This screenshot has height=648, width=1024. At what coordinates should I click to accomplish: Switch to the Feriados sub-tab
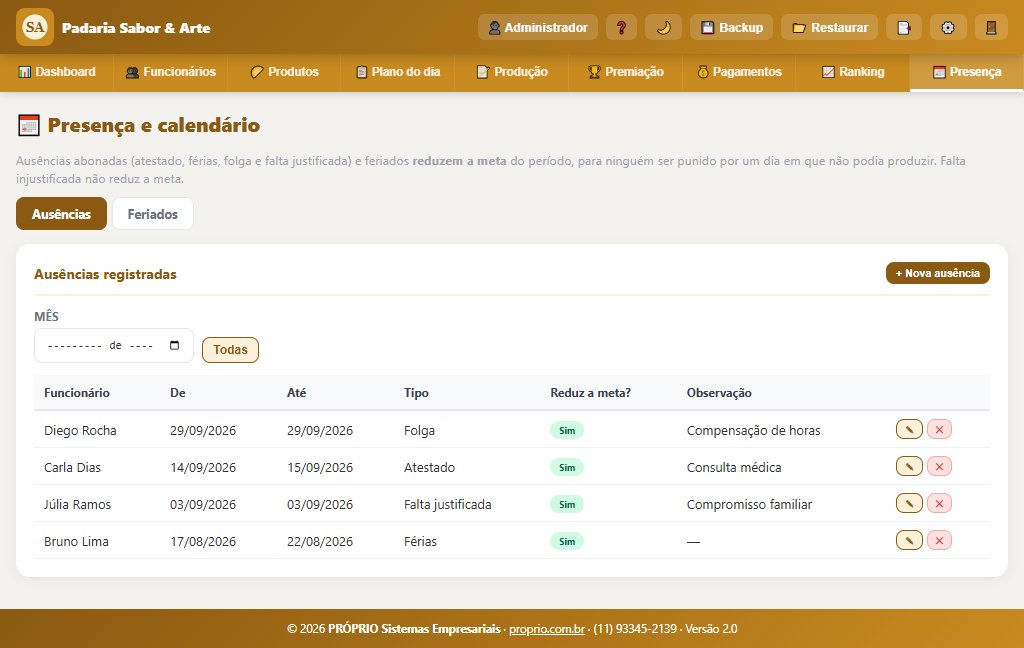(x=153, y=214)
